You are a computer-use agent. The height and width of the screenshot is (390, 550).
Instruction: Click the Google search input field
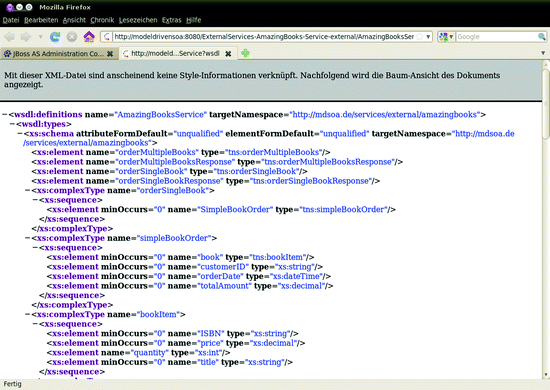[496, 36]
